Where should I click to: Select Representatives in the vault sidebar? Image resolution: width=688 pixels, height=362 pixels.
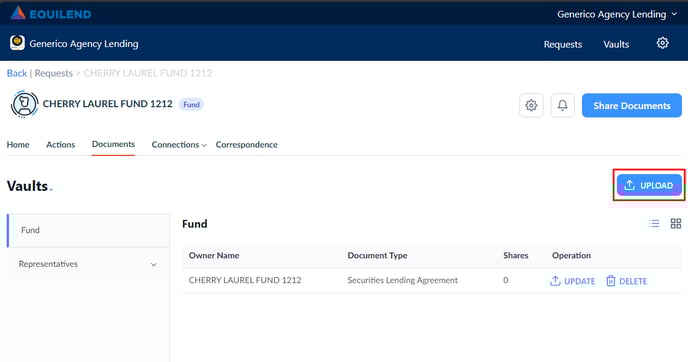(48, 264)
